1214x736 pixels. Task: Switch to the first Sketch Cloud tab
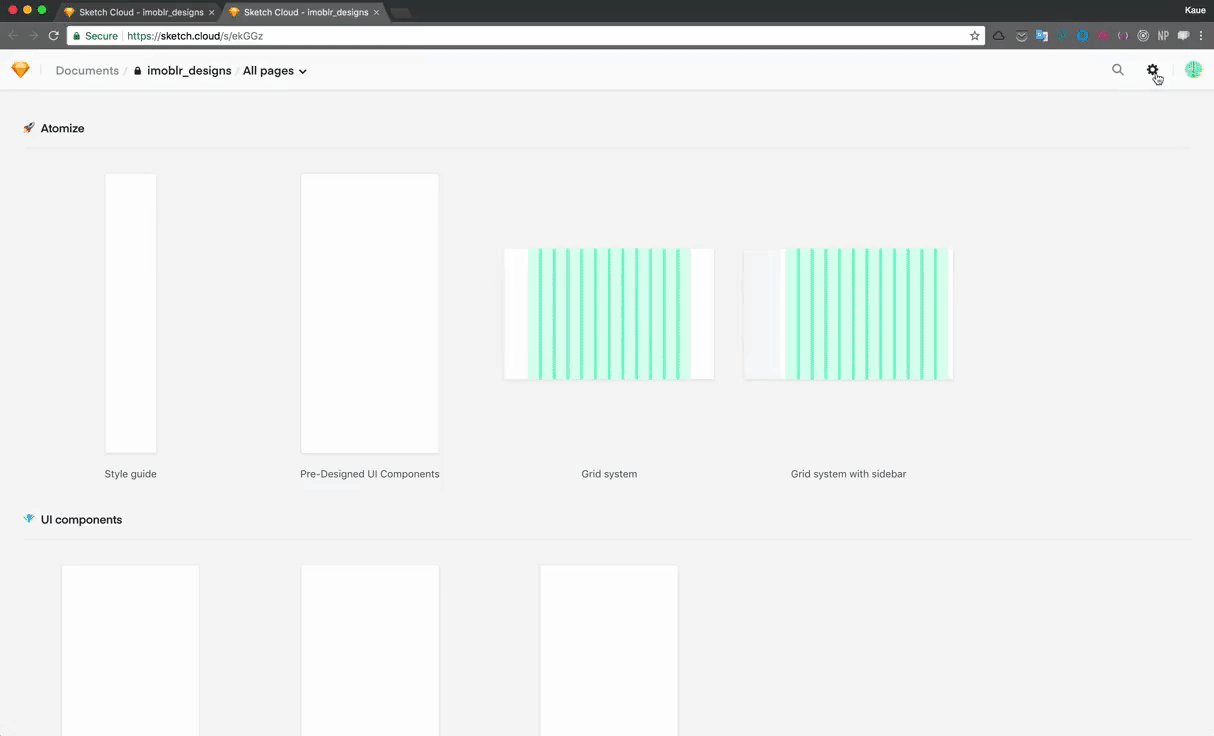137,12
